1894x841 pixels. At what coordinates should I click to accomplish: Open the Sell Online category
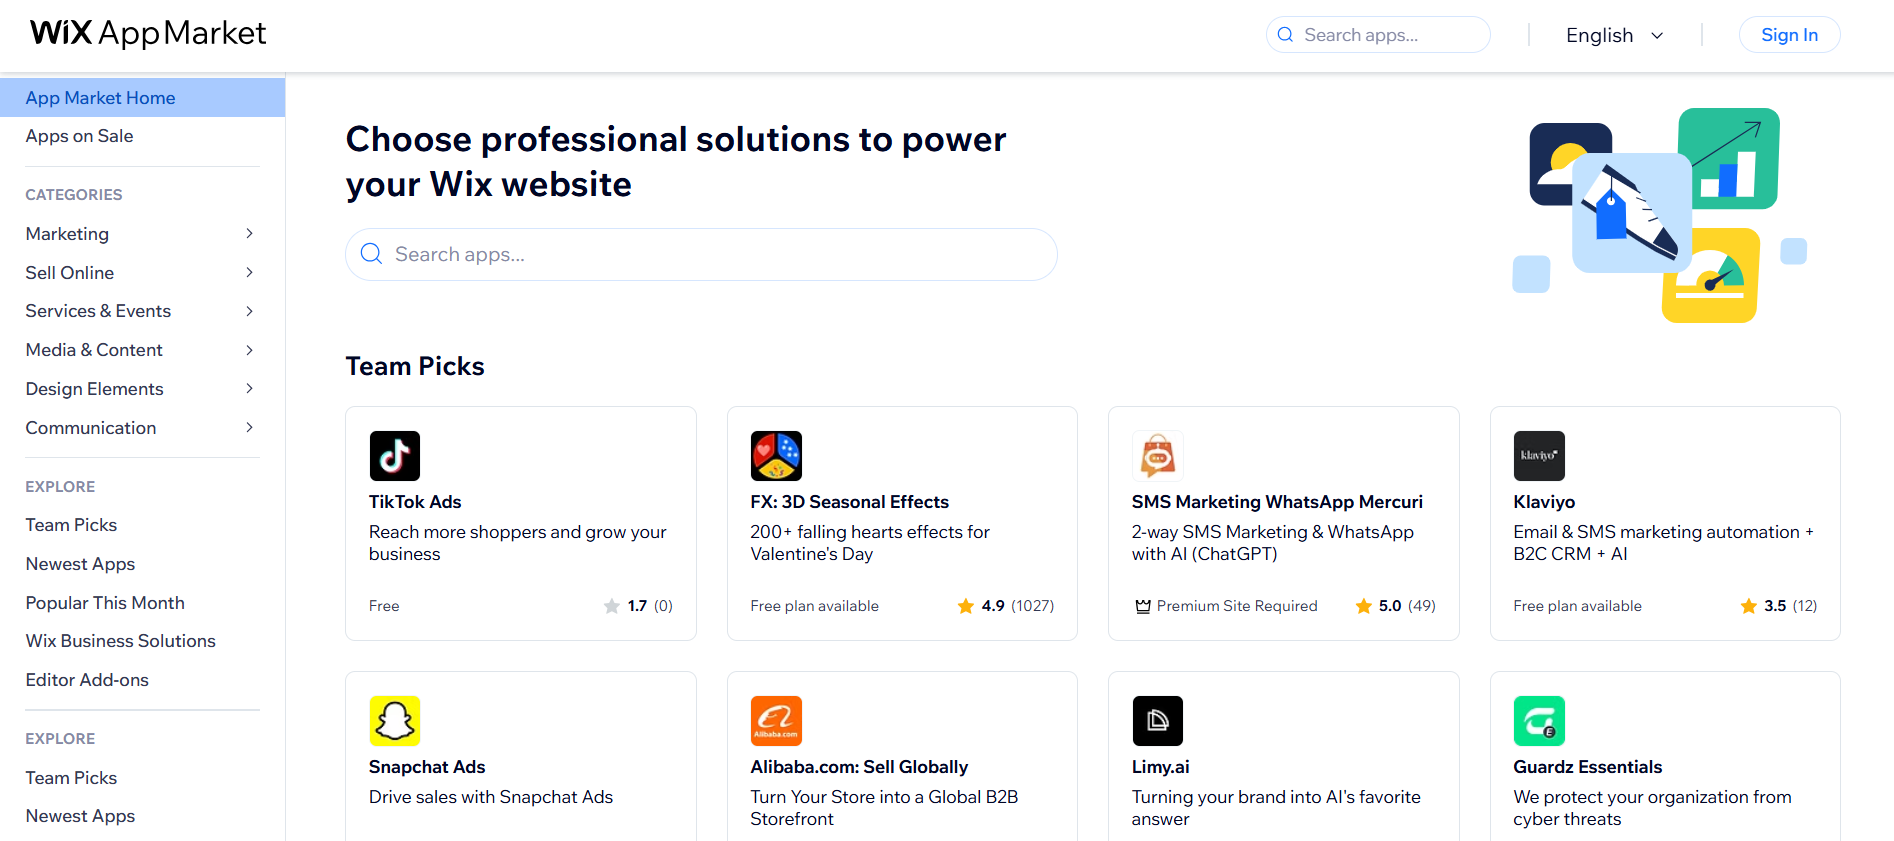(69, 272)
